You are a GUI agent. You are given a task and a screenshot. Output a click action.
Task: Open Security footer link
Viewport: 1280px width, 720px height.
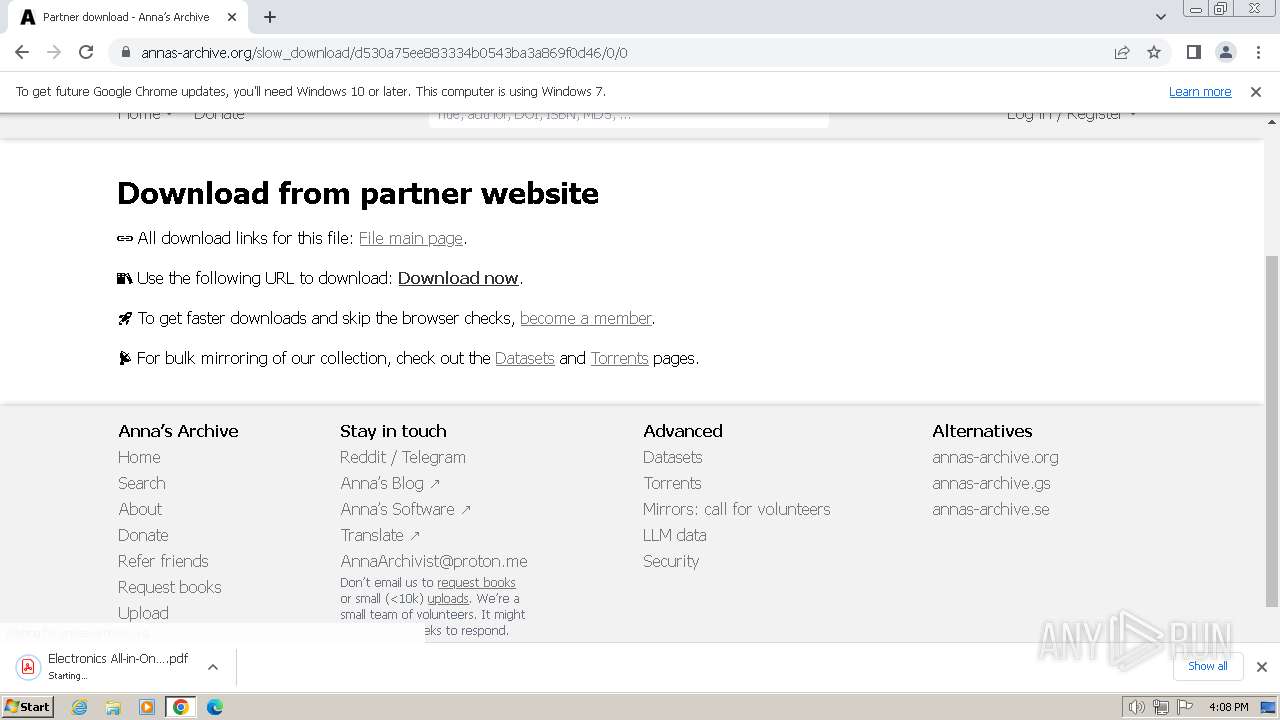(671, 561)
